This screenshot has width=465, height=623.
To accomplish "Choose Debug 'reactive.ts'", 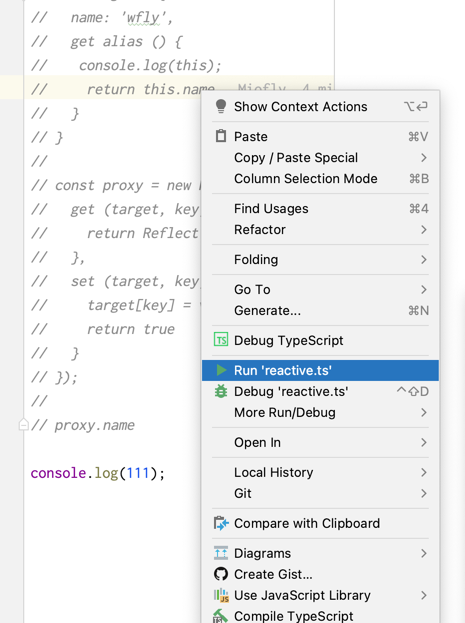I will tap(320, 391).
